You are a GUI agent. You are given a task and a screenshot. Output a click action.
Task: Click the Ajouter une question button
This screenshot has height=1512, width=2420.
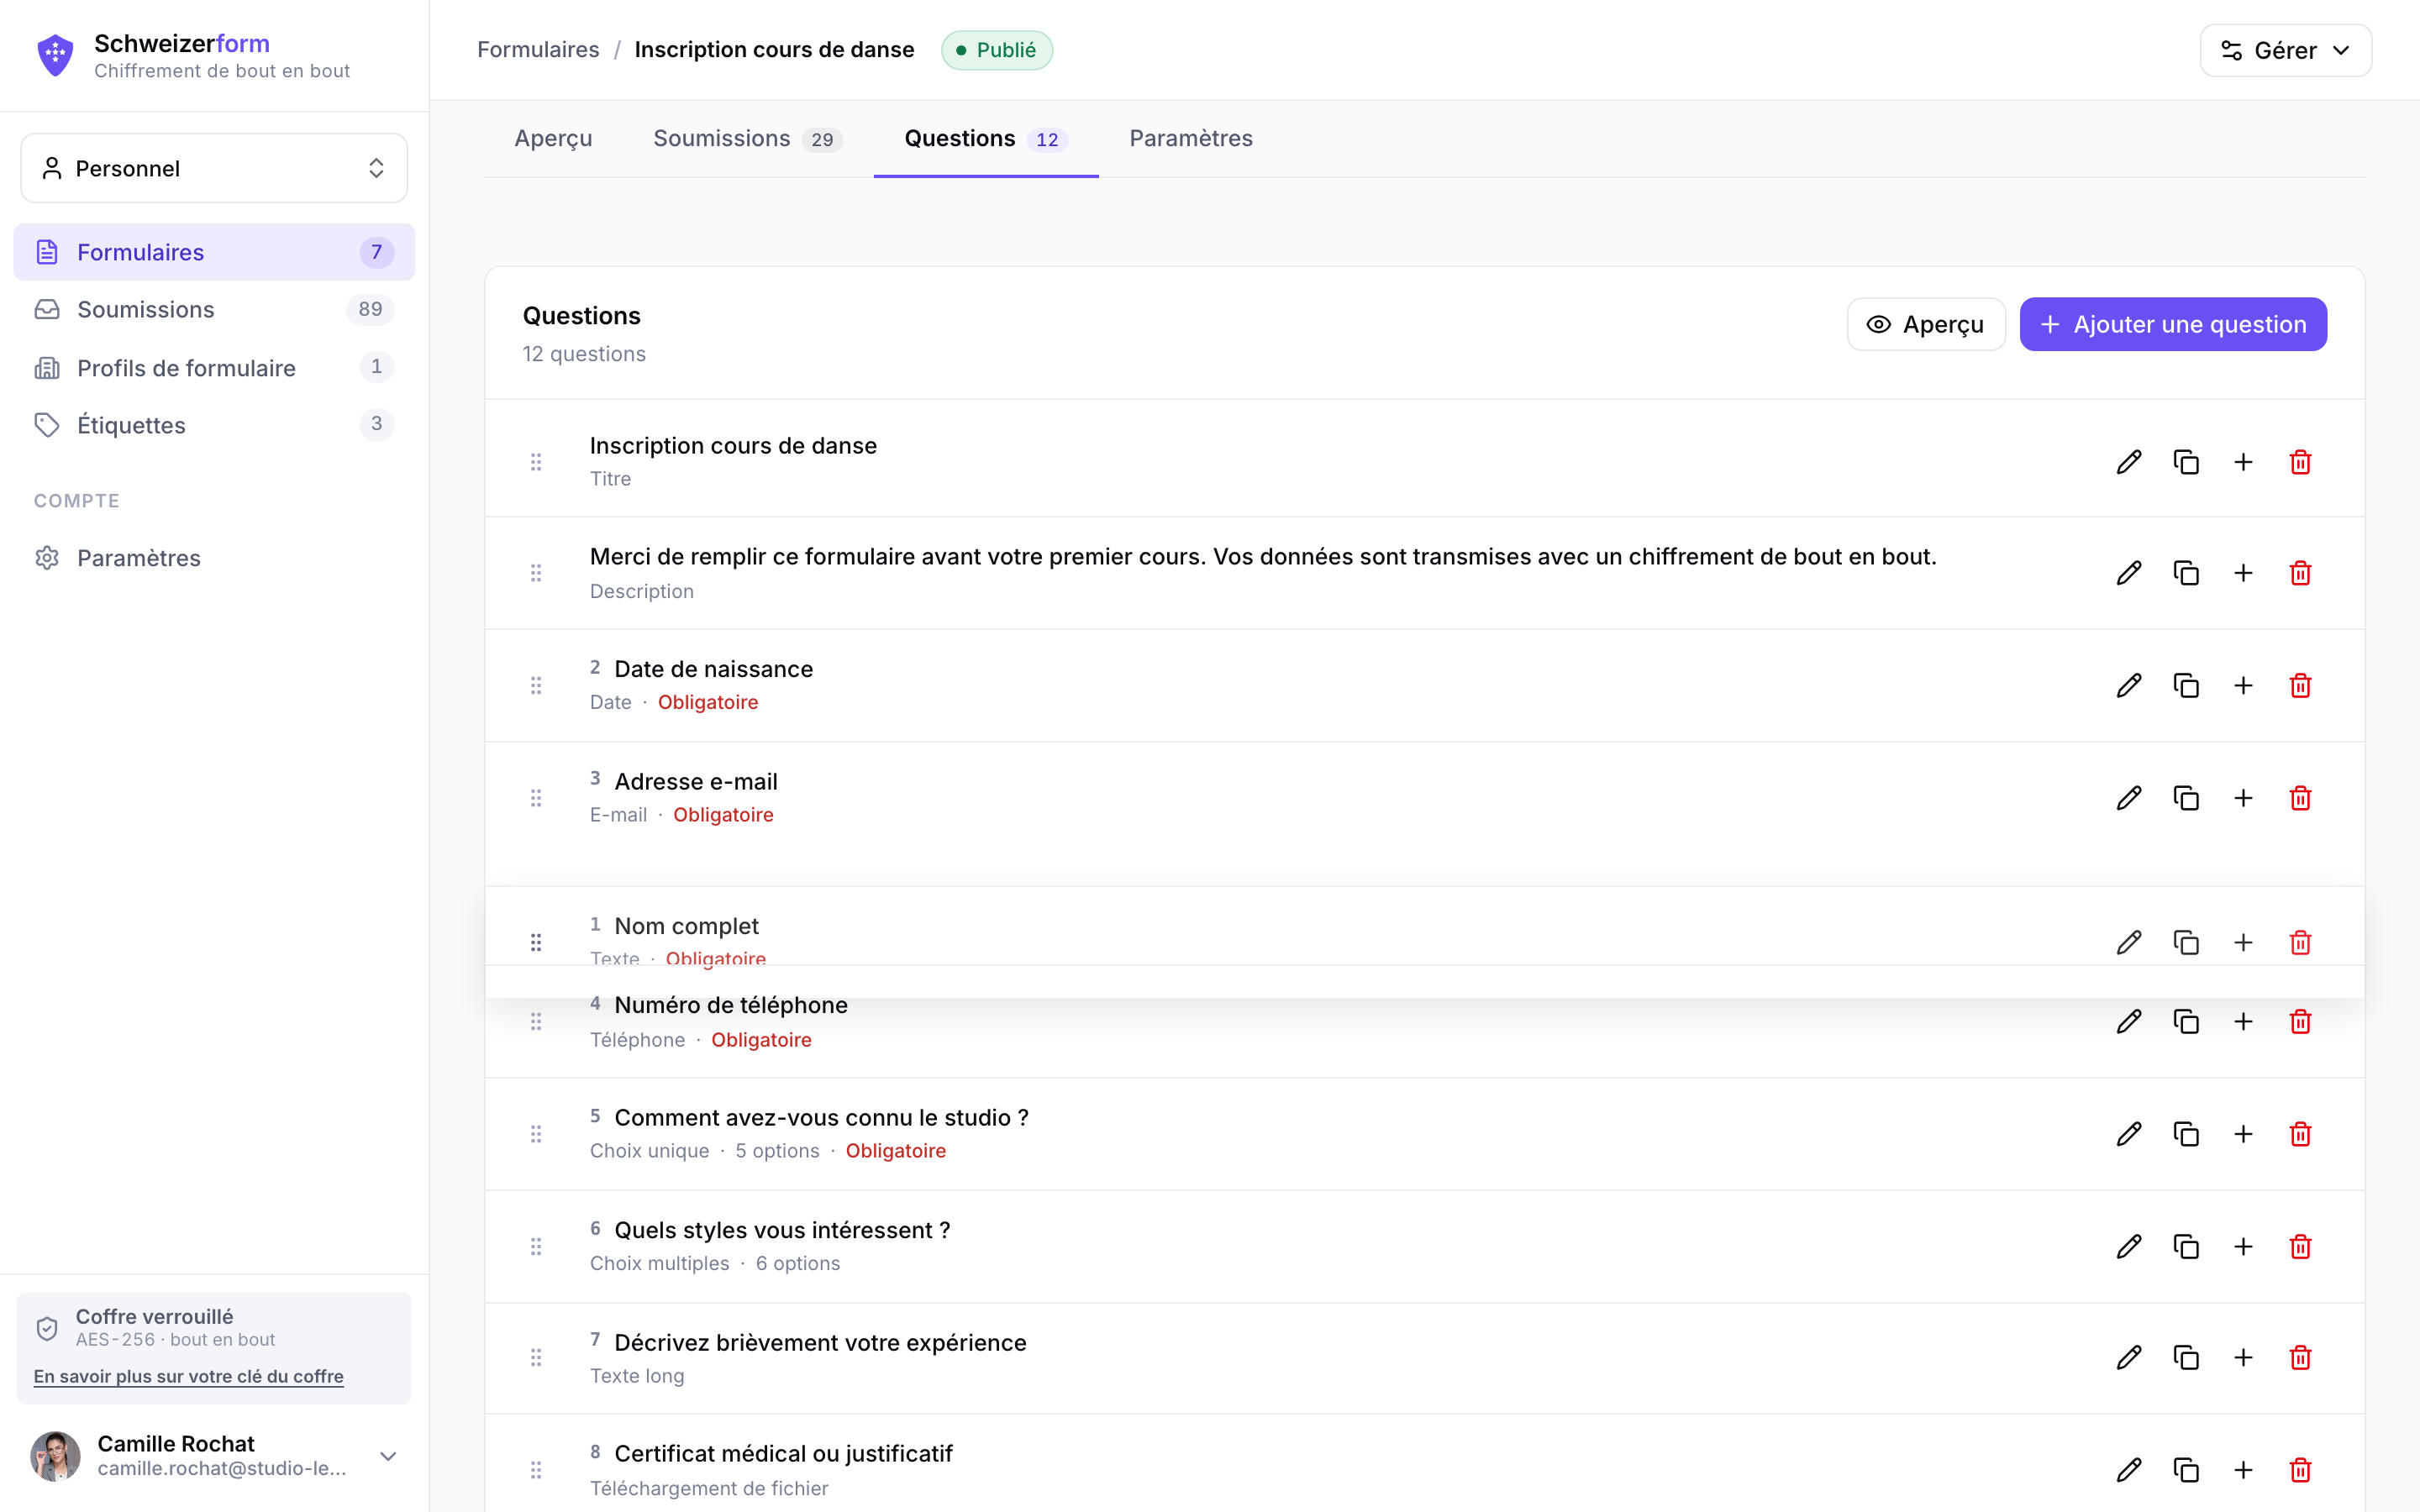click(2172, 324)
